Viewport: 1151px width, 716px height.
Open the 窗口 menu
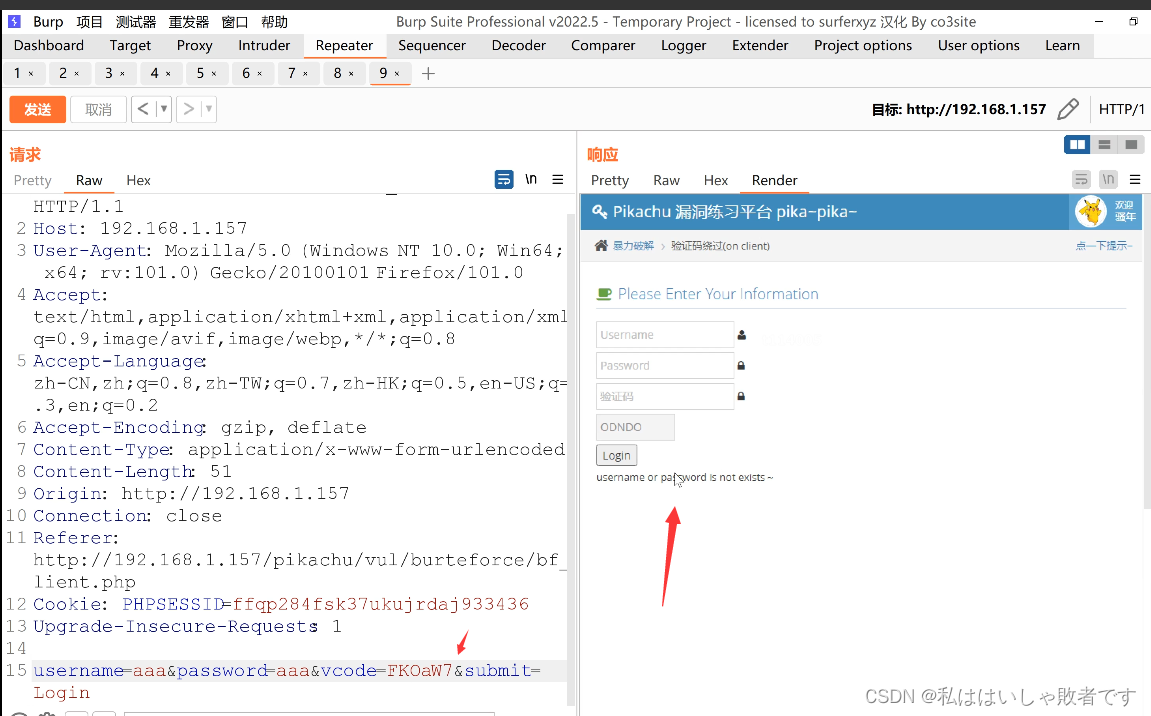[235, 22]
